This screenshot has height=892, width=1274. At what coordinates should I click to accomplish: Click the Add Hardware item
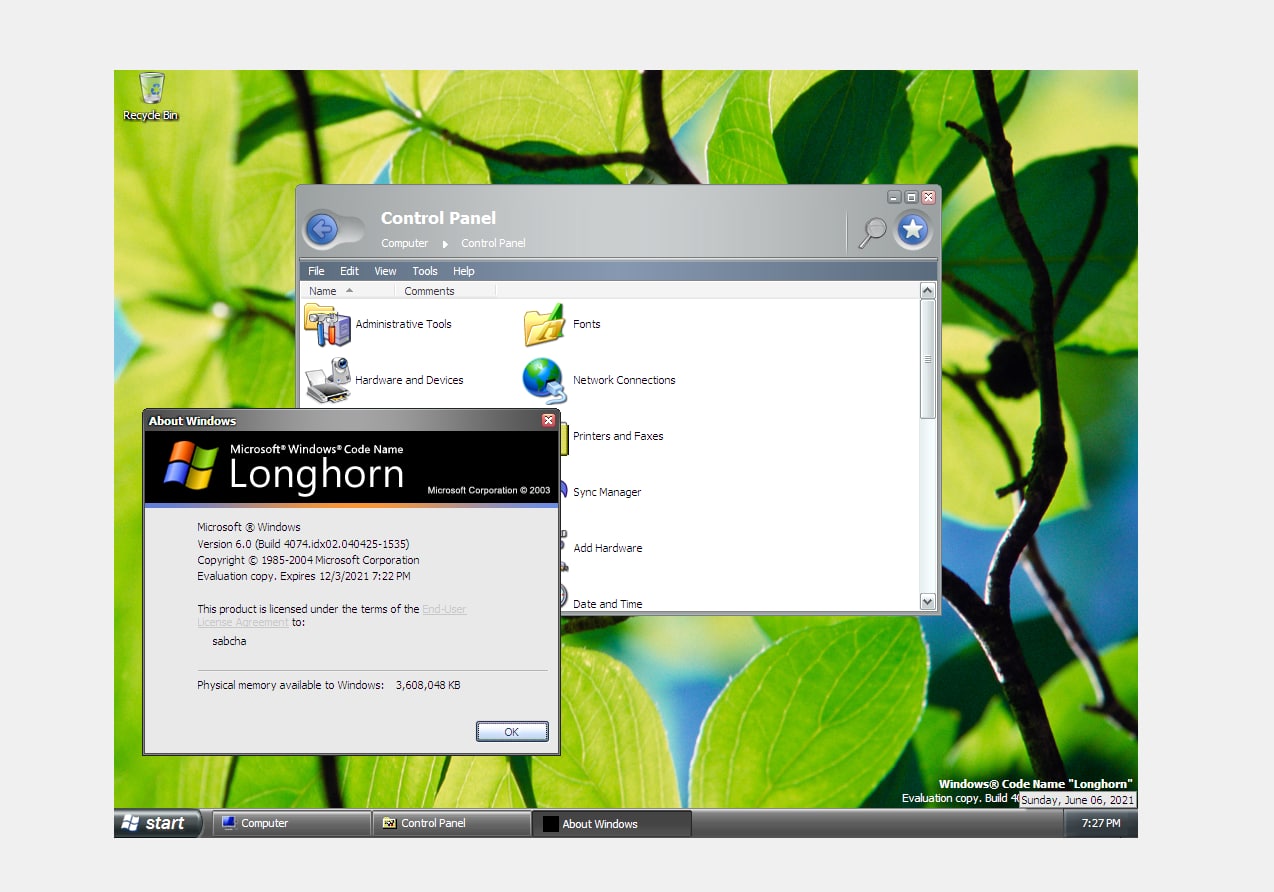click(x=607, y=548)
